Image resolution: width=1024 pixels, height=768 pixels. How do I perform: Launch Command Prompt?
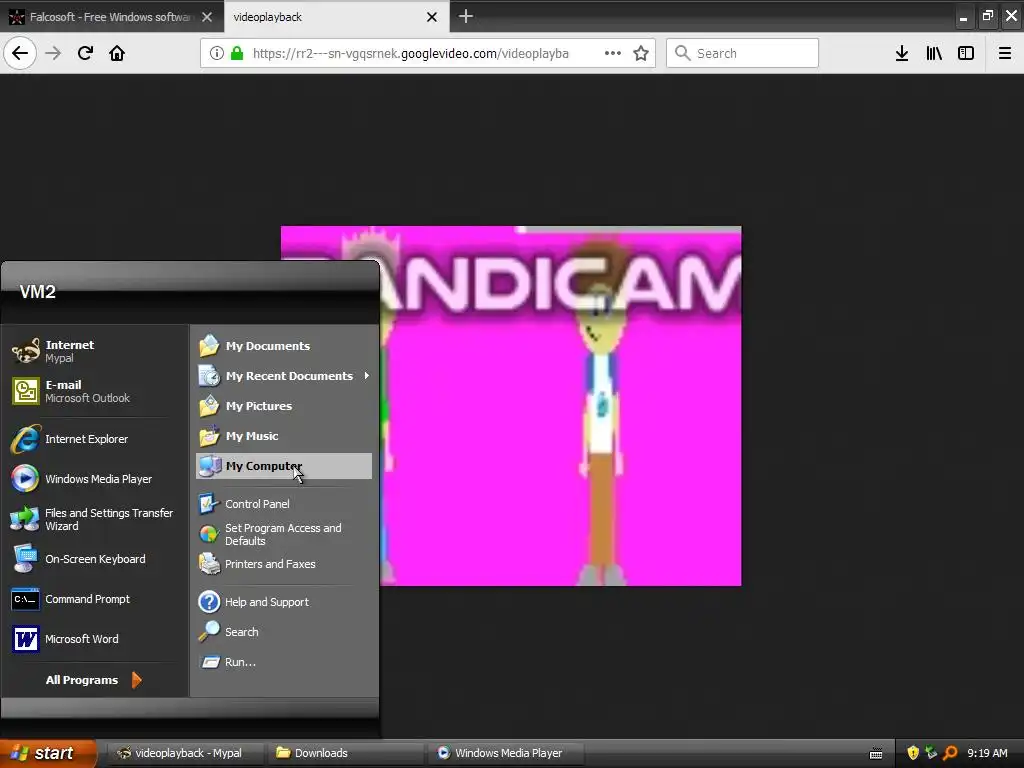[x=95, y=599]
